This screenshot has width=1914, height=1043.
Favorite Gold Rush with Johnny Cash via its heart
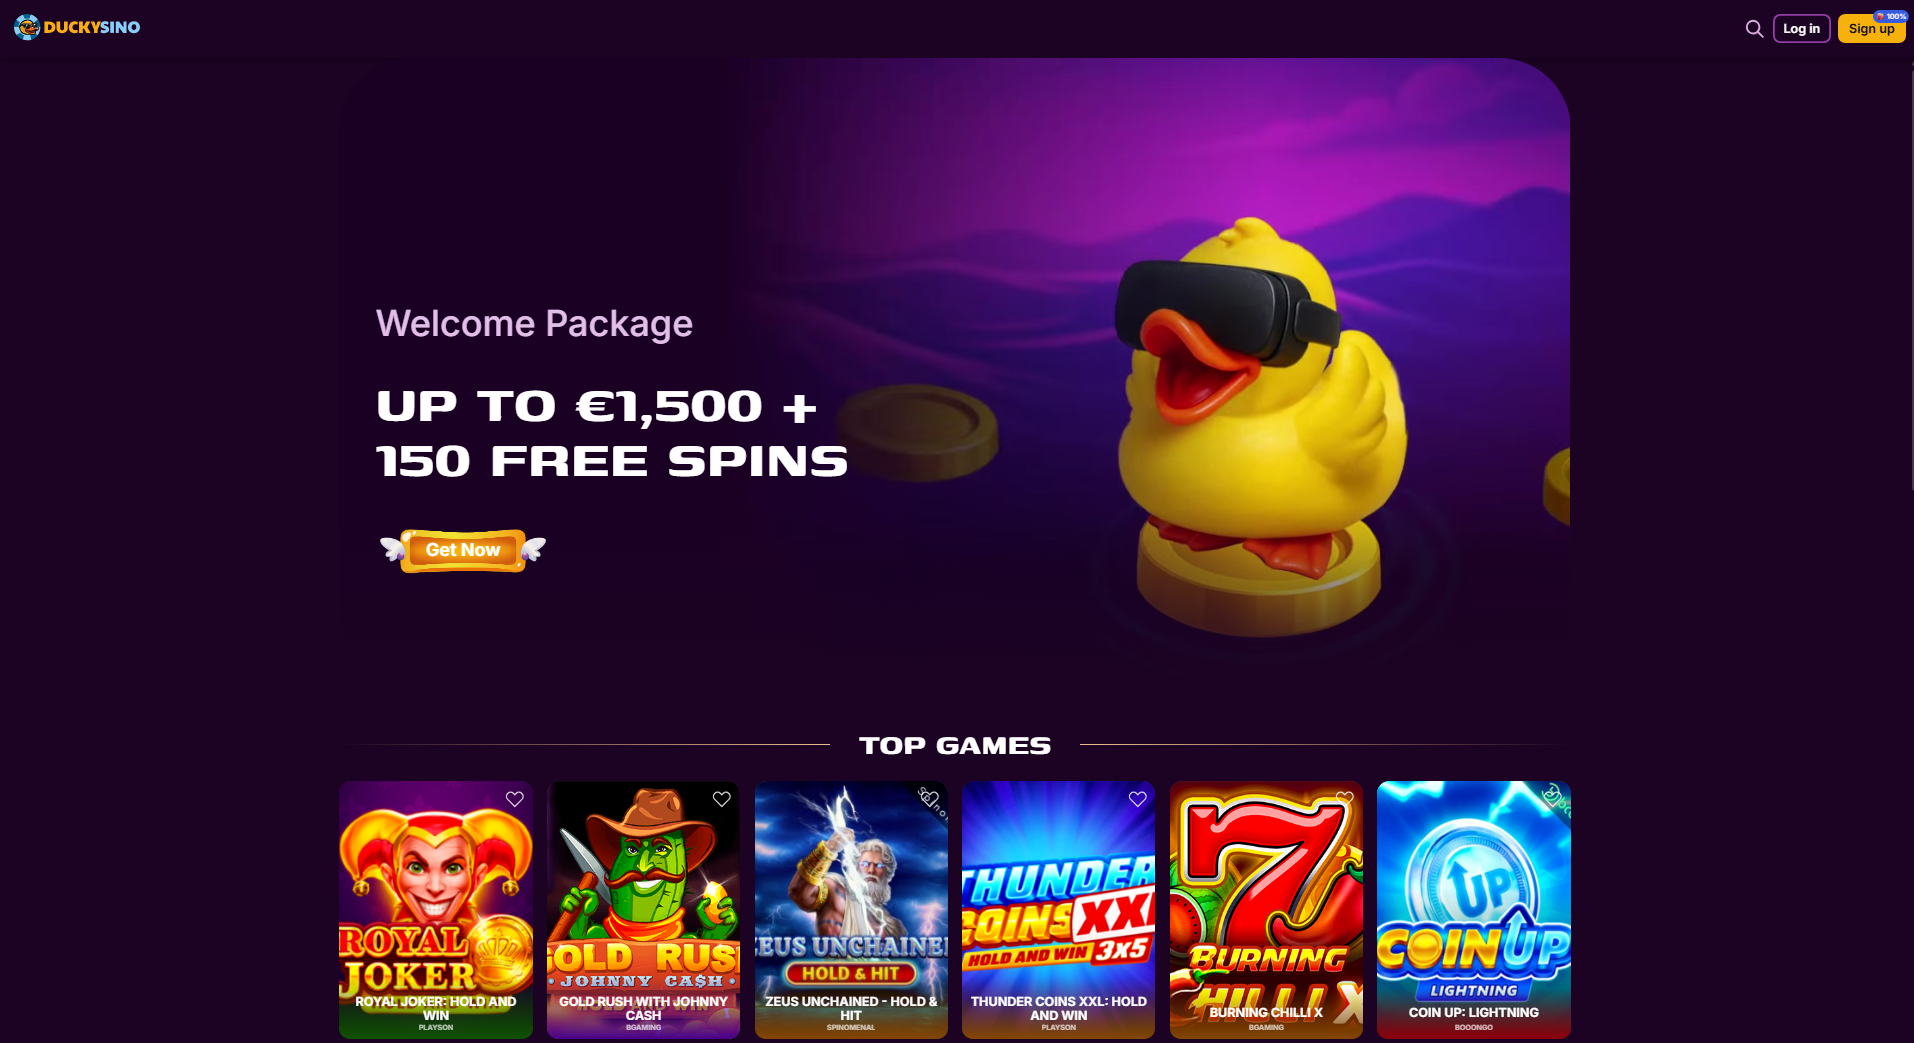[722, 799]
